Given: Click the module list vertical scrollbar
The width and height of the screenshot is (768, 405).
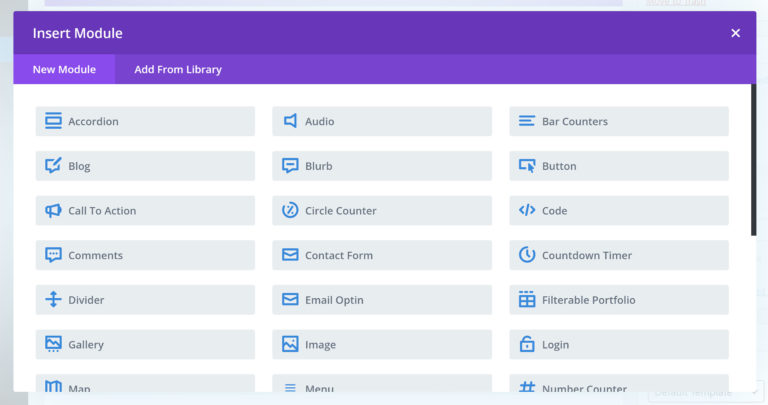Looking at the screenshot, I should [x=753, y=160].
